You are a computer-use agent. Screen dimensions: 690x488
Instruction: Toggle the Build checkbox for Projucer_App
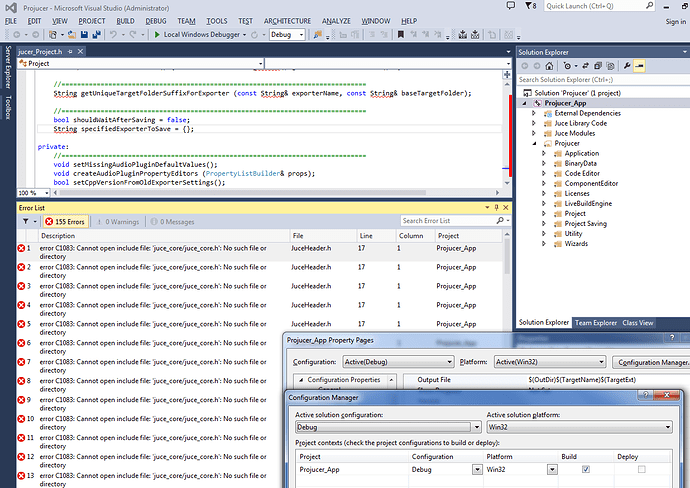(x=585, y=468)
